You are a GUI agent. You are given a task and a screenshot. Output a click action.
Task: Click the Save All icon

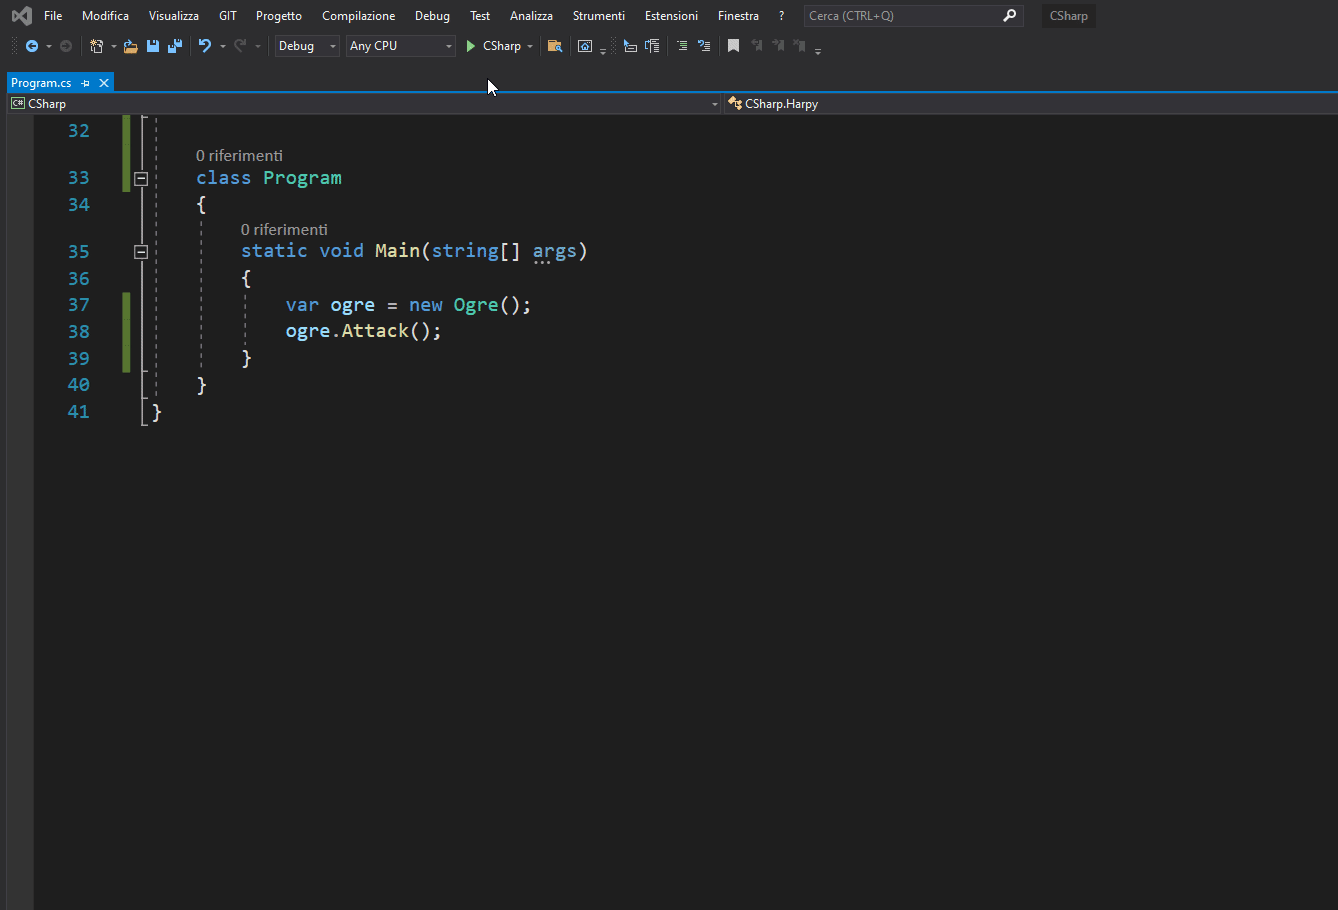click(175, 46)
